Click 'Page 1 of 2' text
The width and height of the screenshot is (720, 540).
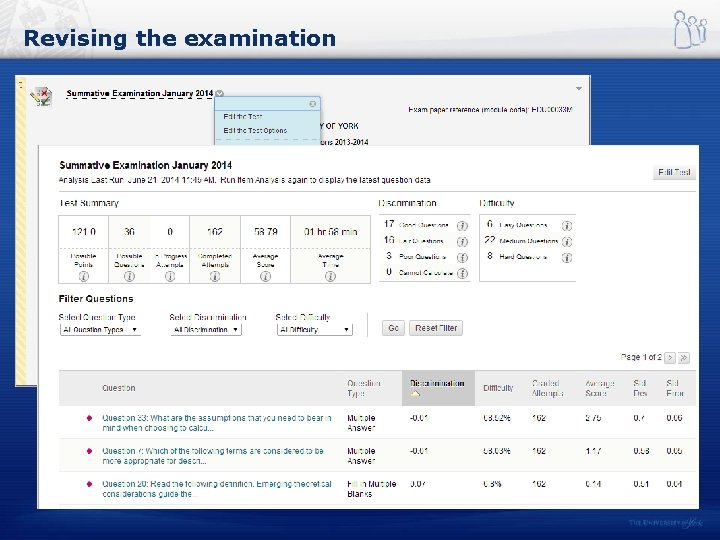point(641,357)
